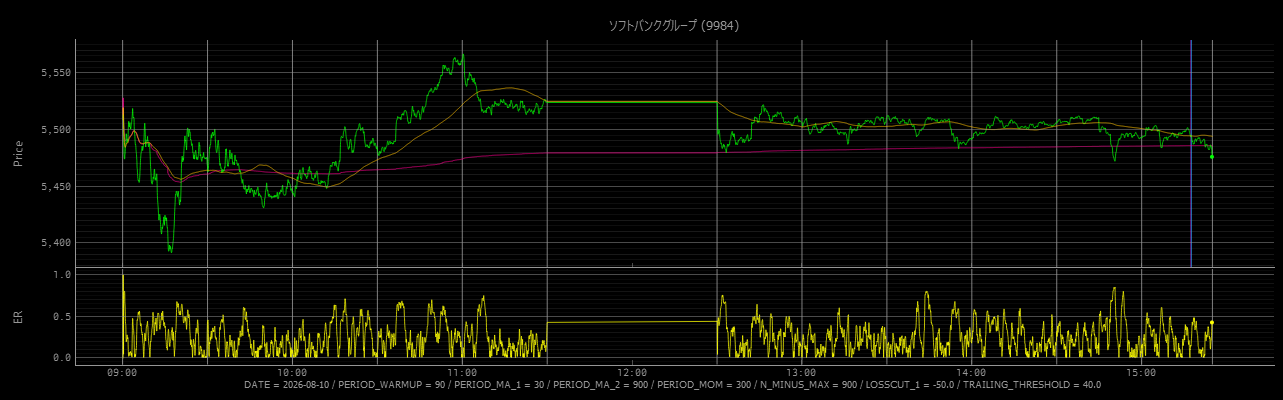Viewport: 1283px width, 400px height.
Task: Click the 12:00 time tick label
Action: pyautogui.click(x=632, y=373)
